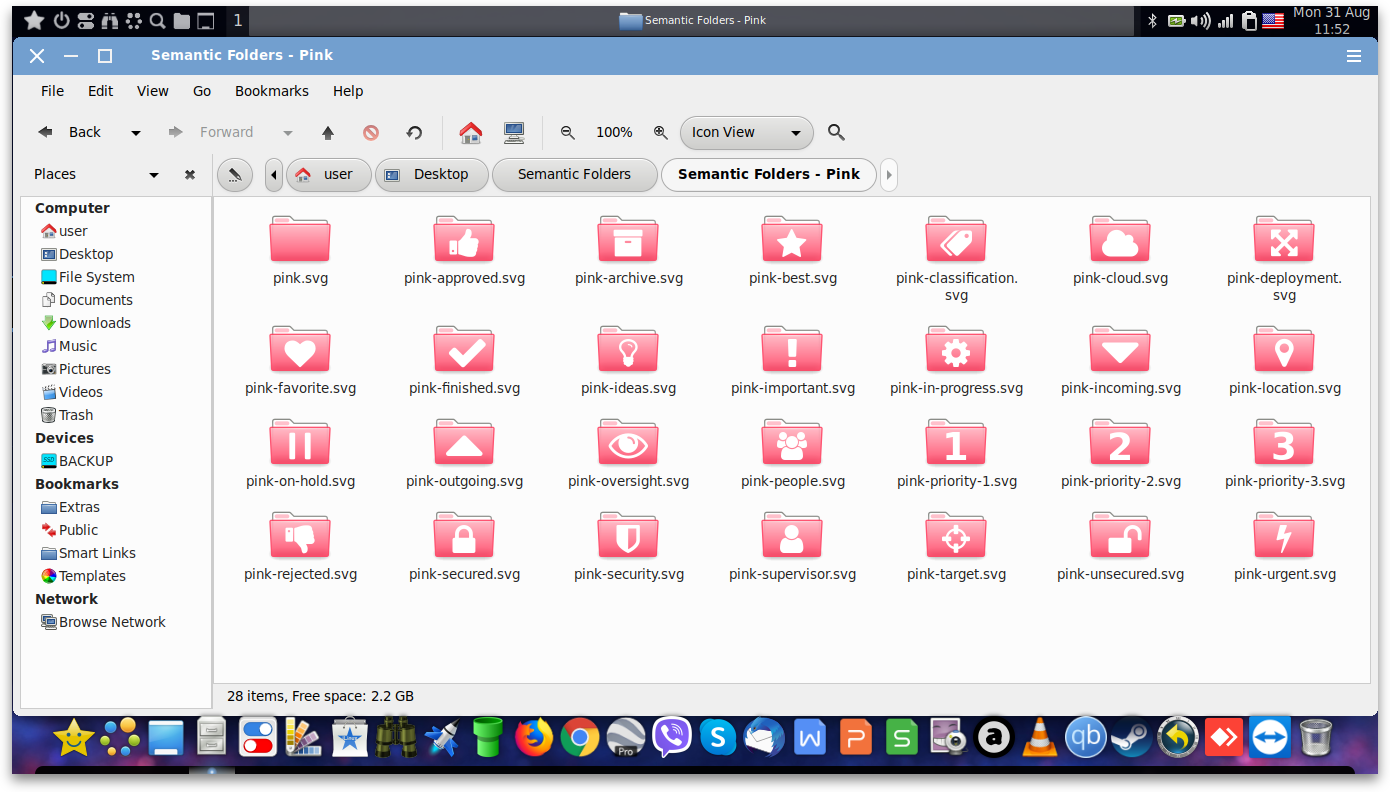Select the pink-secured.svg padlock folder

tap(464, 536)
